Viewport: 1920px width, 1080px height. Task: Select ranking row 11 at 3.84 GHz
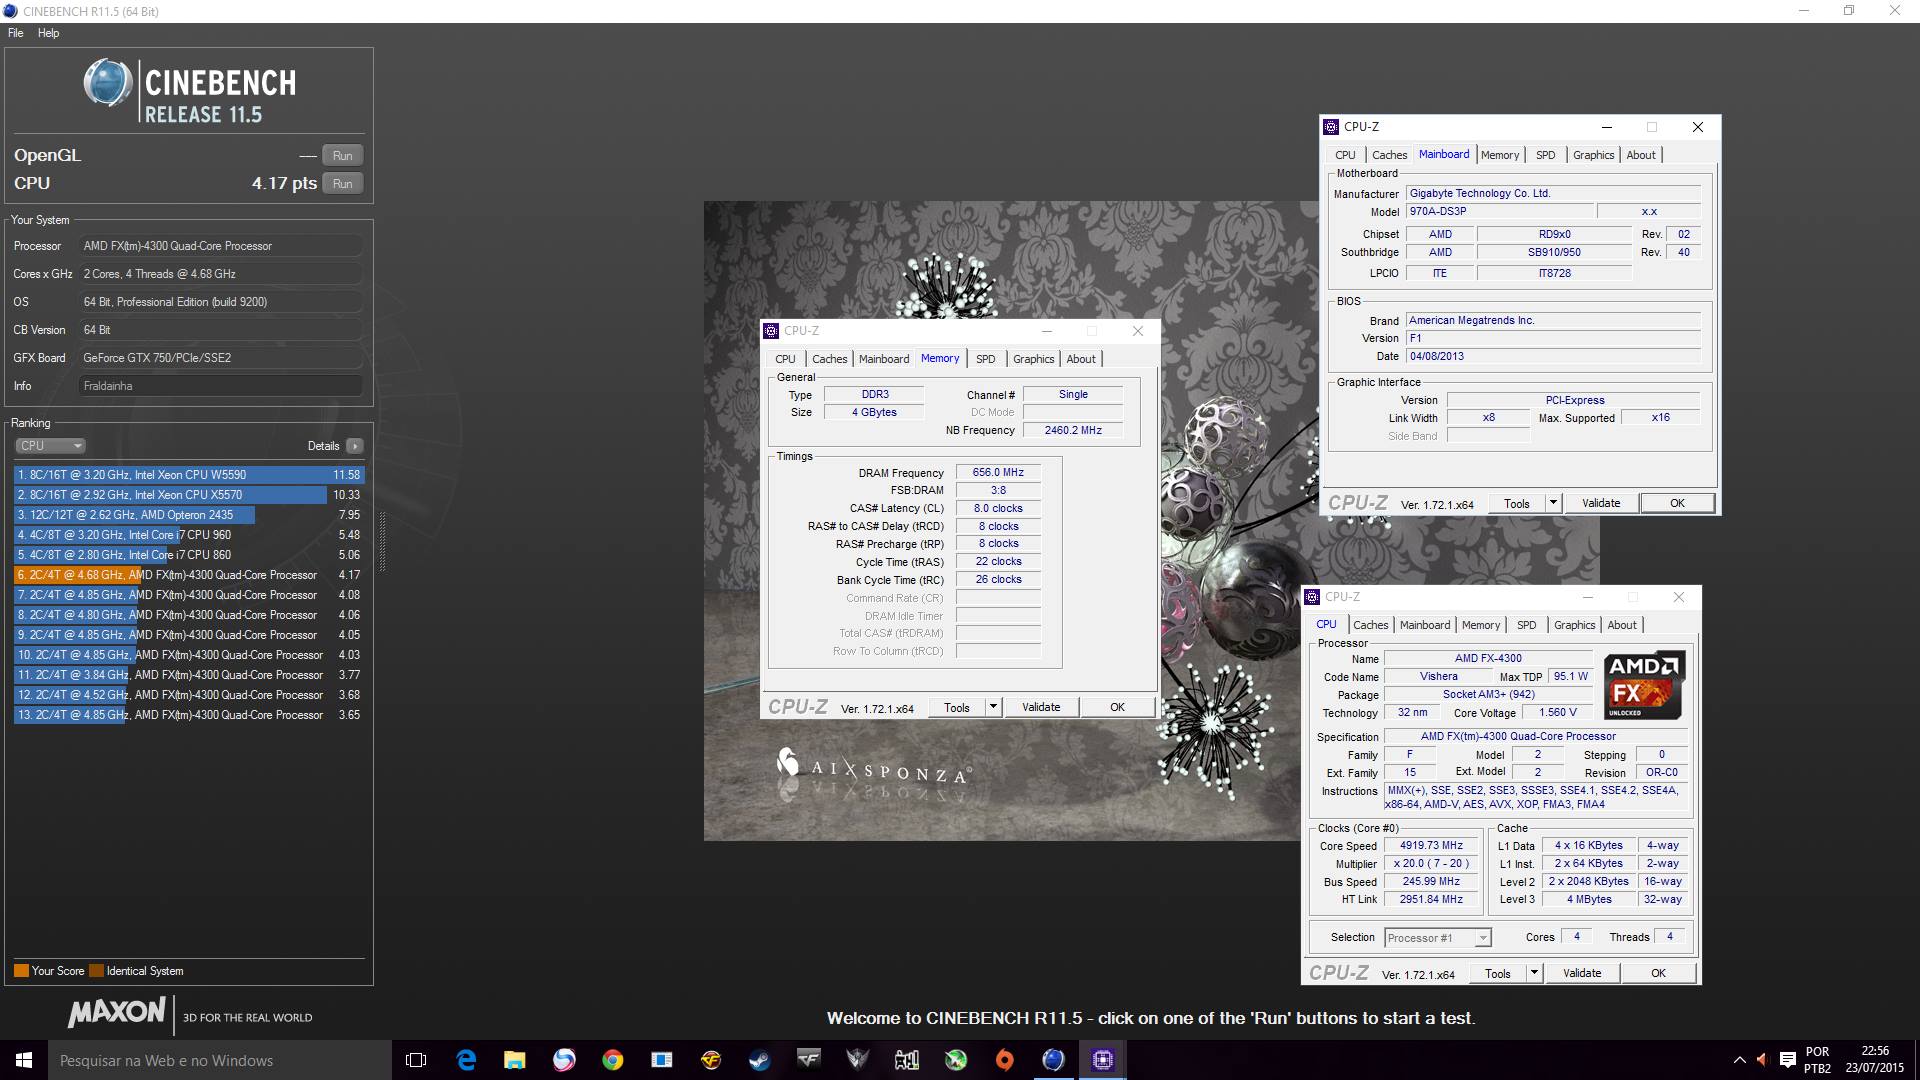click(188, 675)
